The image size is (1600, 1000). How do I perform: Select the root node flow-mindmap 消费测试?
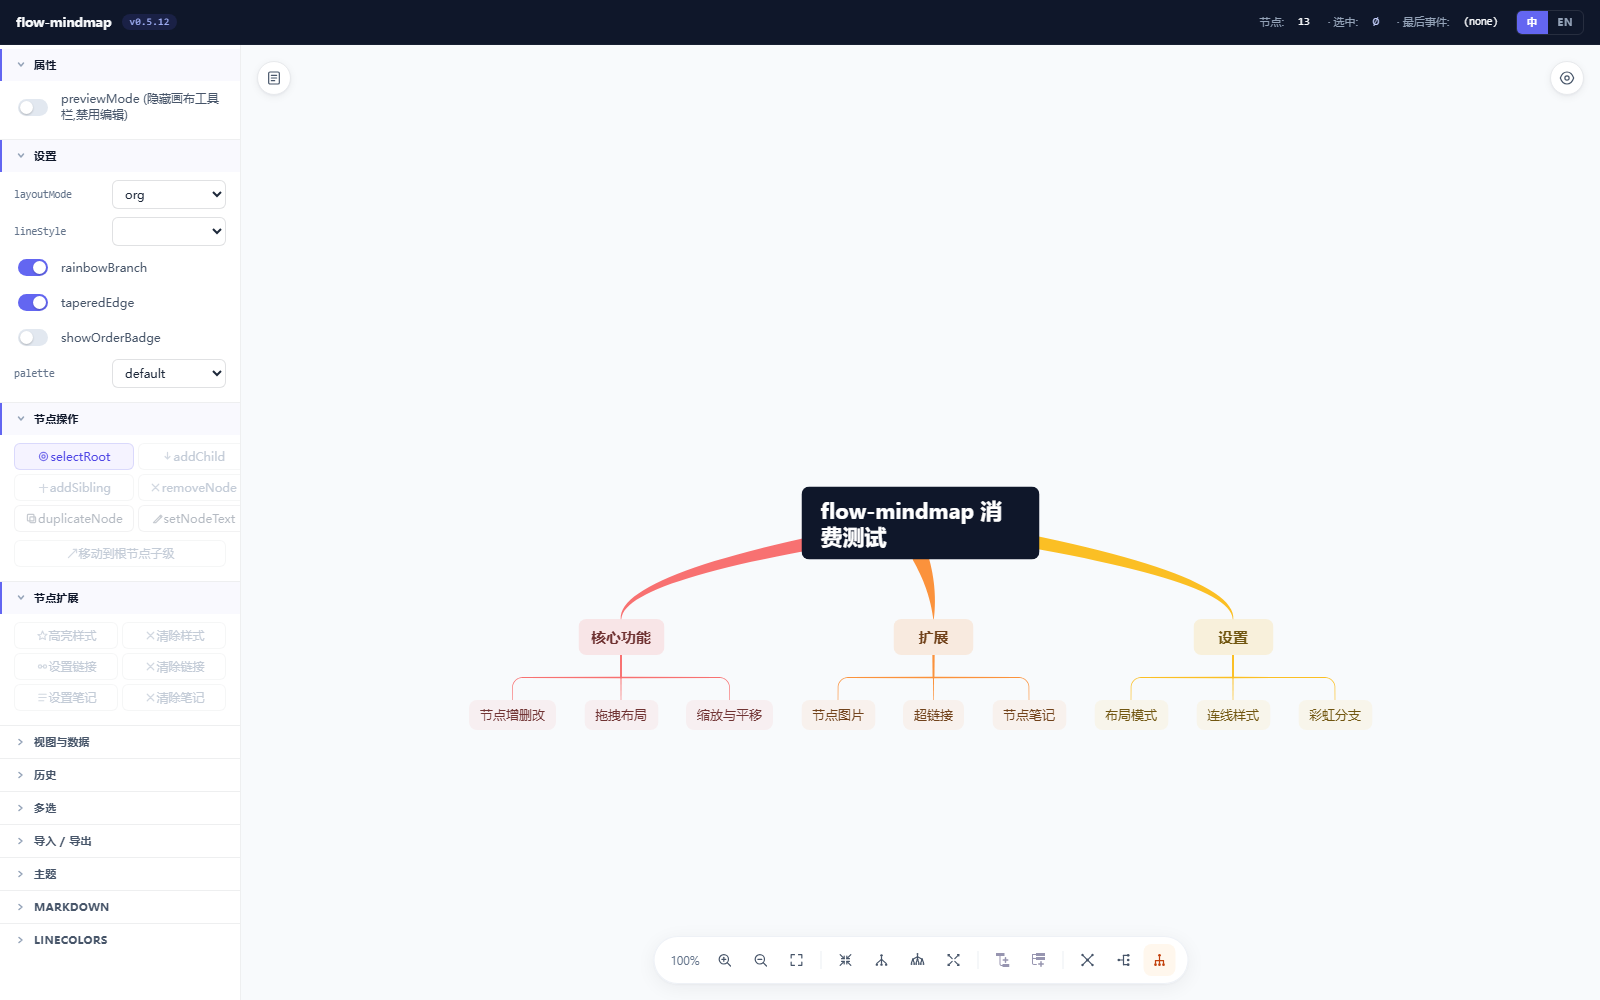pyautogui.click(x=920, y=523)
